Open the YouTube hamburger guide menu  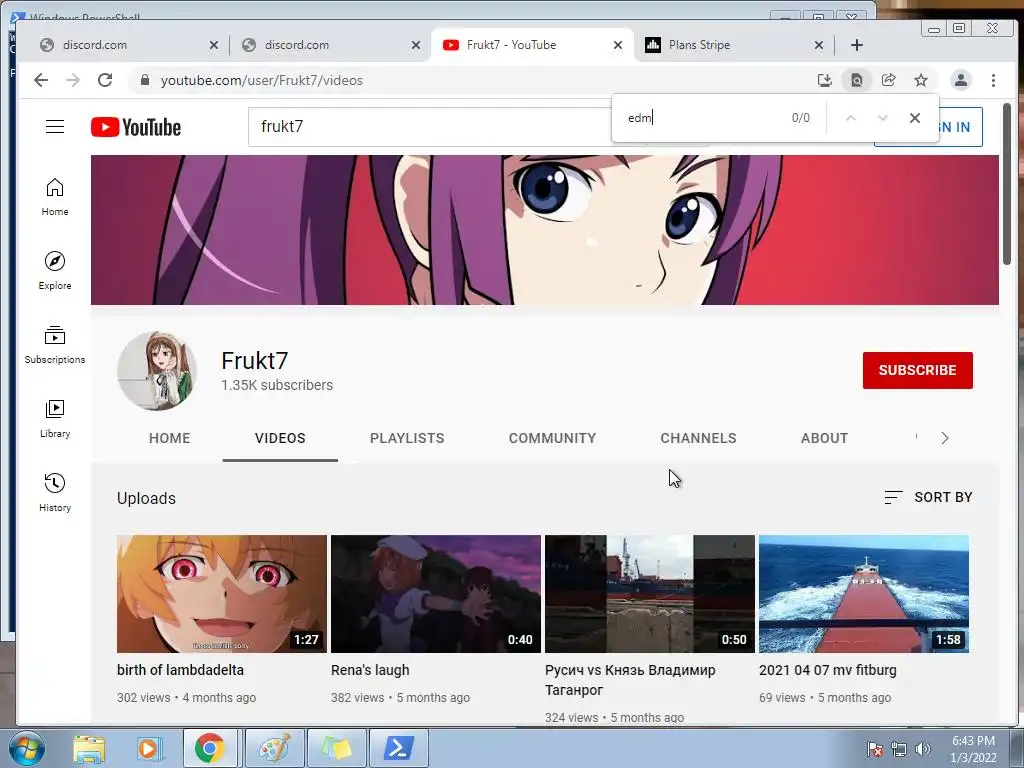[55, 127]
